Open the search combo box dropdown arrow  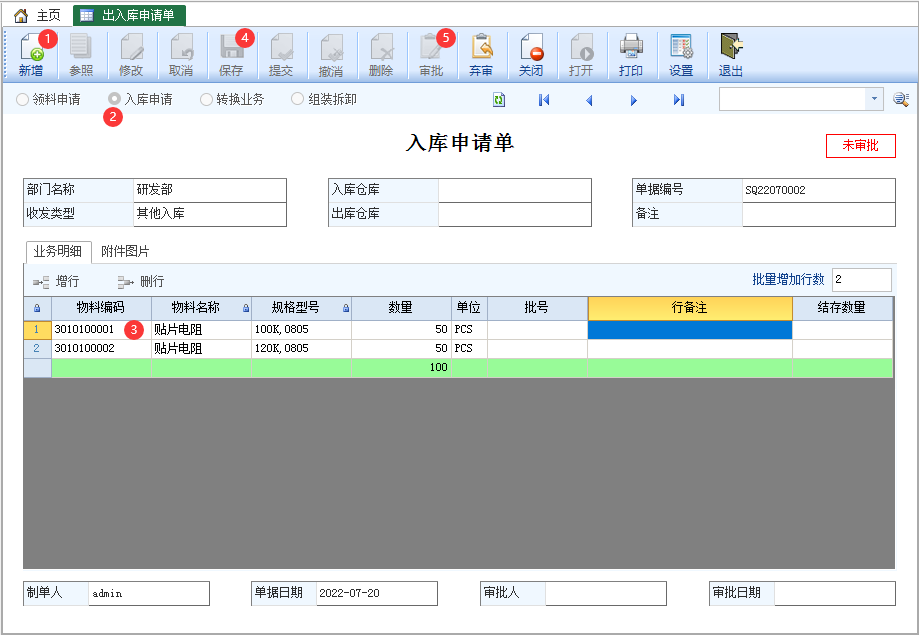tap(874, 99)
